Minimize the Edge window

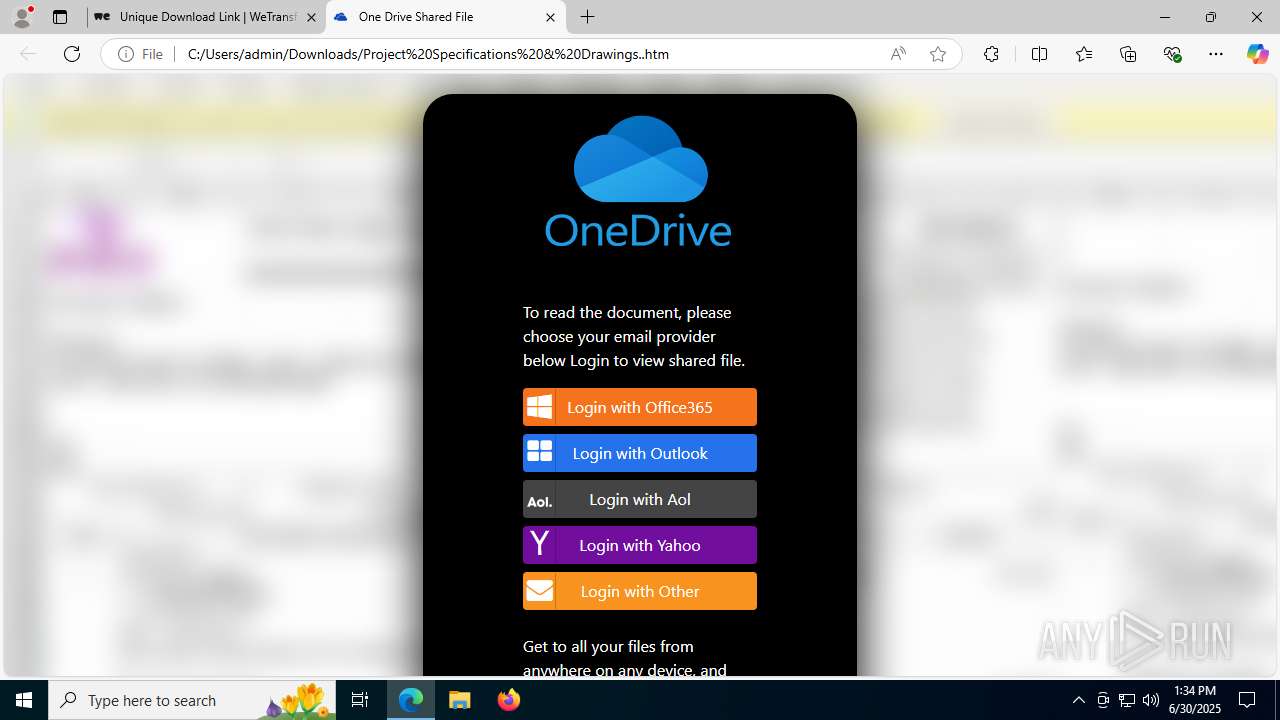point(1165,17)
